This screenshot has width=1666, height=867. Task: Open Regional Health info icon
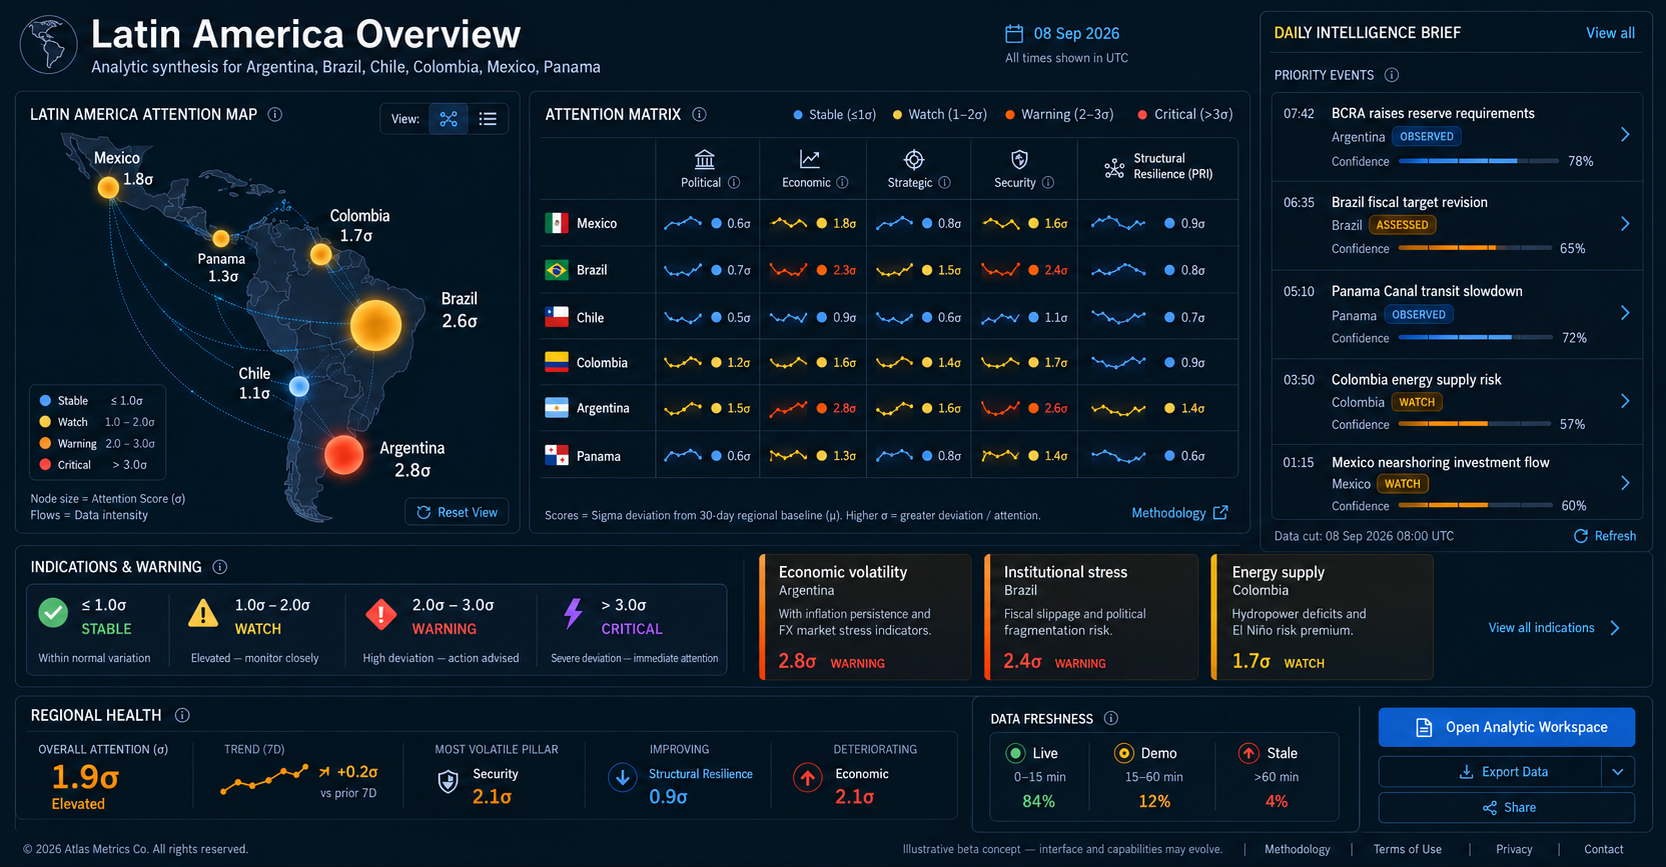(182, 715)
